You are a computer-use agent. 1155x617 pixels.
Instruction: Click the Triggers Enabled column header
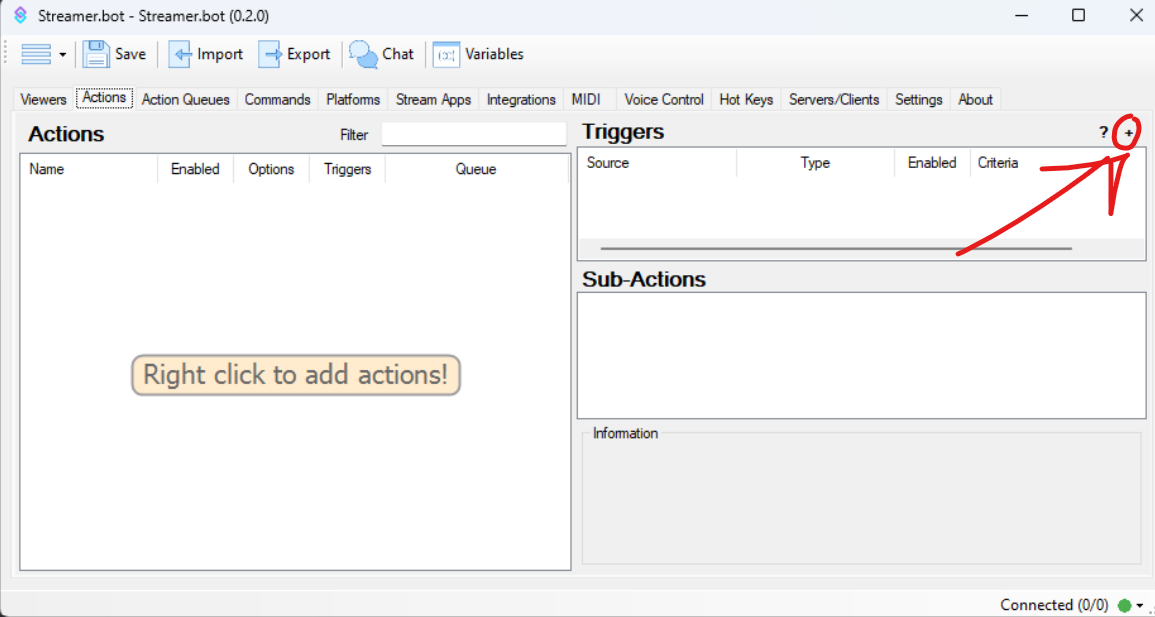pos(932,163)
